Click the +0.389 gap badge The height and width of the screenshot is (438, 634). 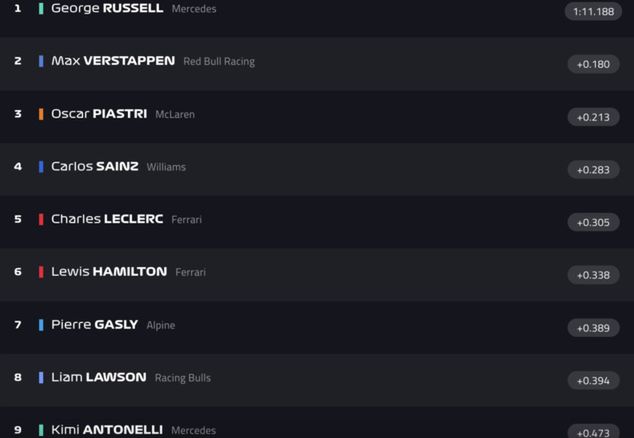593,328
